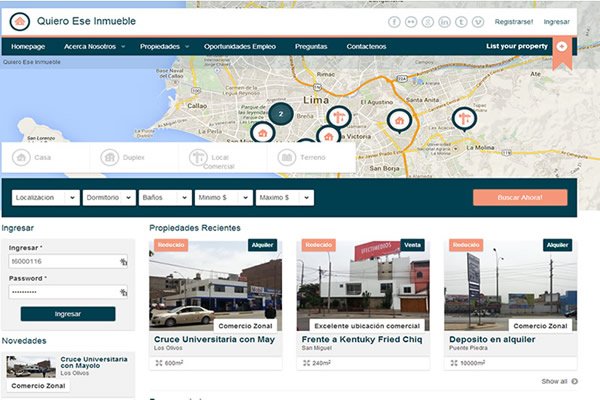Click the plus icon beside List your property
The image size is (600, 400).
pyautogui.click(x=562, y=46)
